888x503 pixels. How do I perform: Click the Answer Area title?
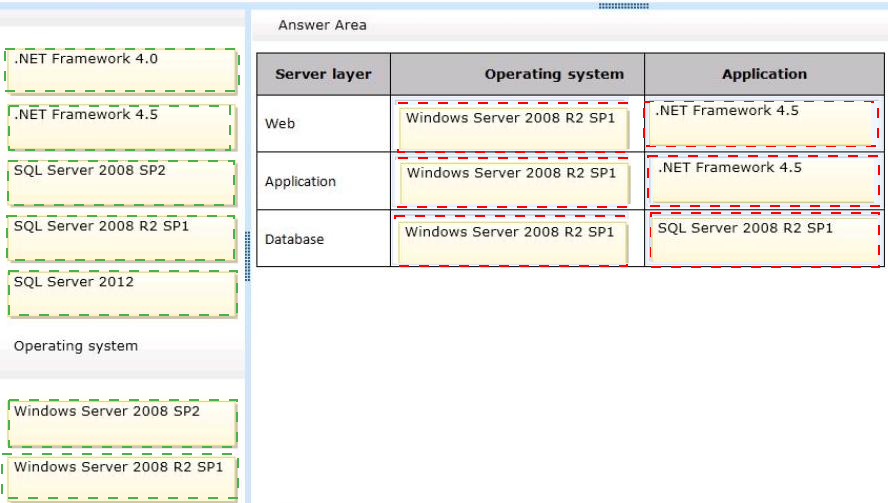[x=322, y=25]
